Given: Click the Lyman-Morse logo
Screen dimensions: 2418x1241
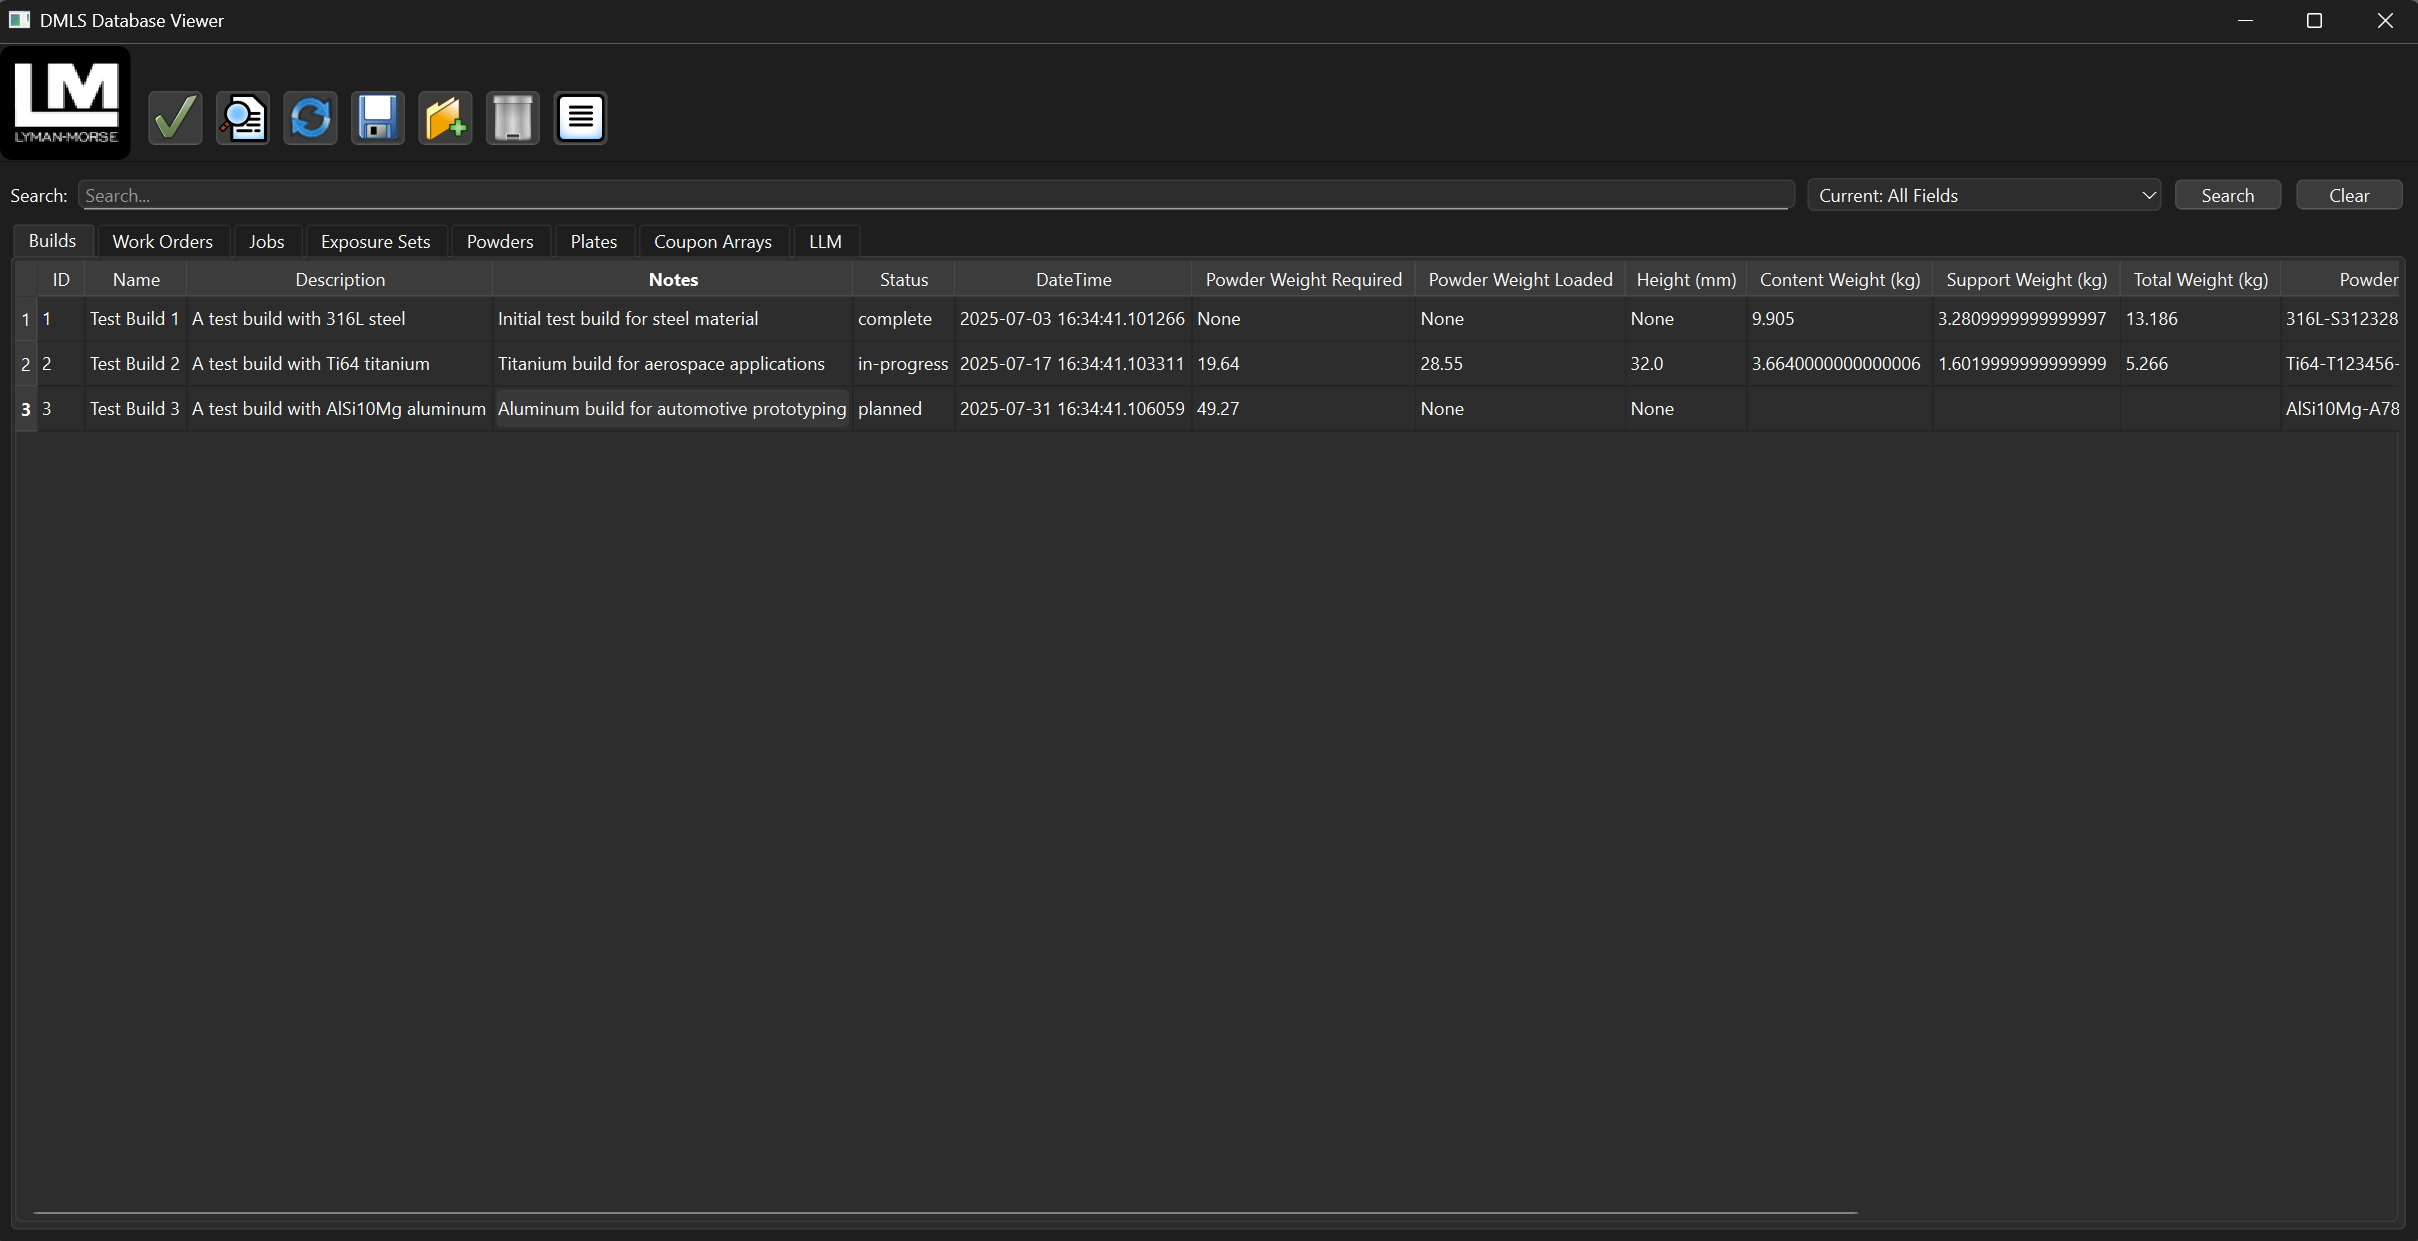Looking at the screenshot, I should click(66, 101).
